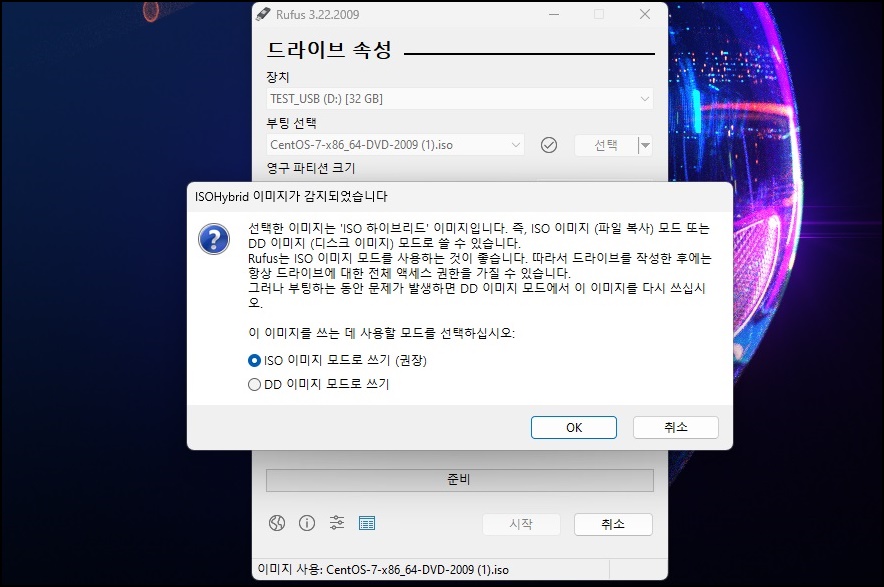Screen dimensions: 884x587
Task: Click the 드라이브 속성 heading
Action: pos(329,50)
